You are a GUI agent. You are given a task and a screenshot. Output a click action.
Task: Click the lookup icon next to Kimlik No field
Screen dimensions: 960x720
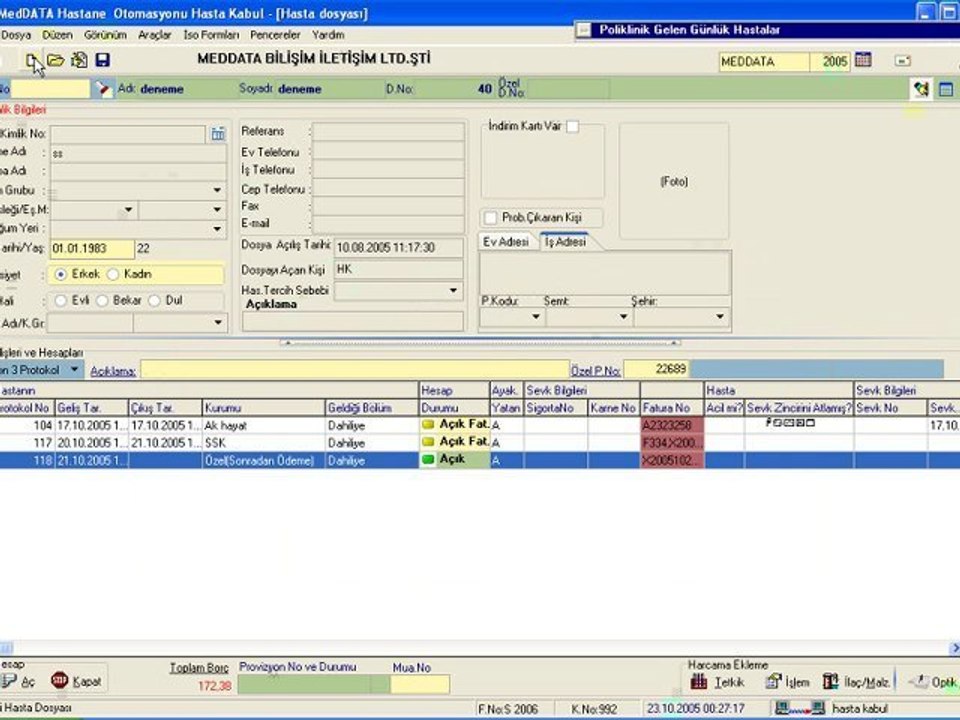[218, 133]
